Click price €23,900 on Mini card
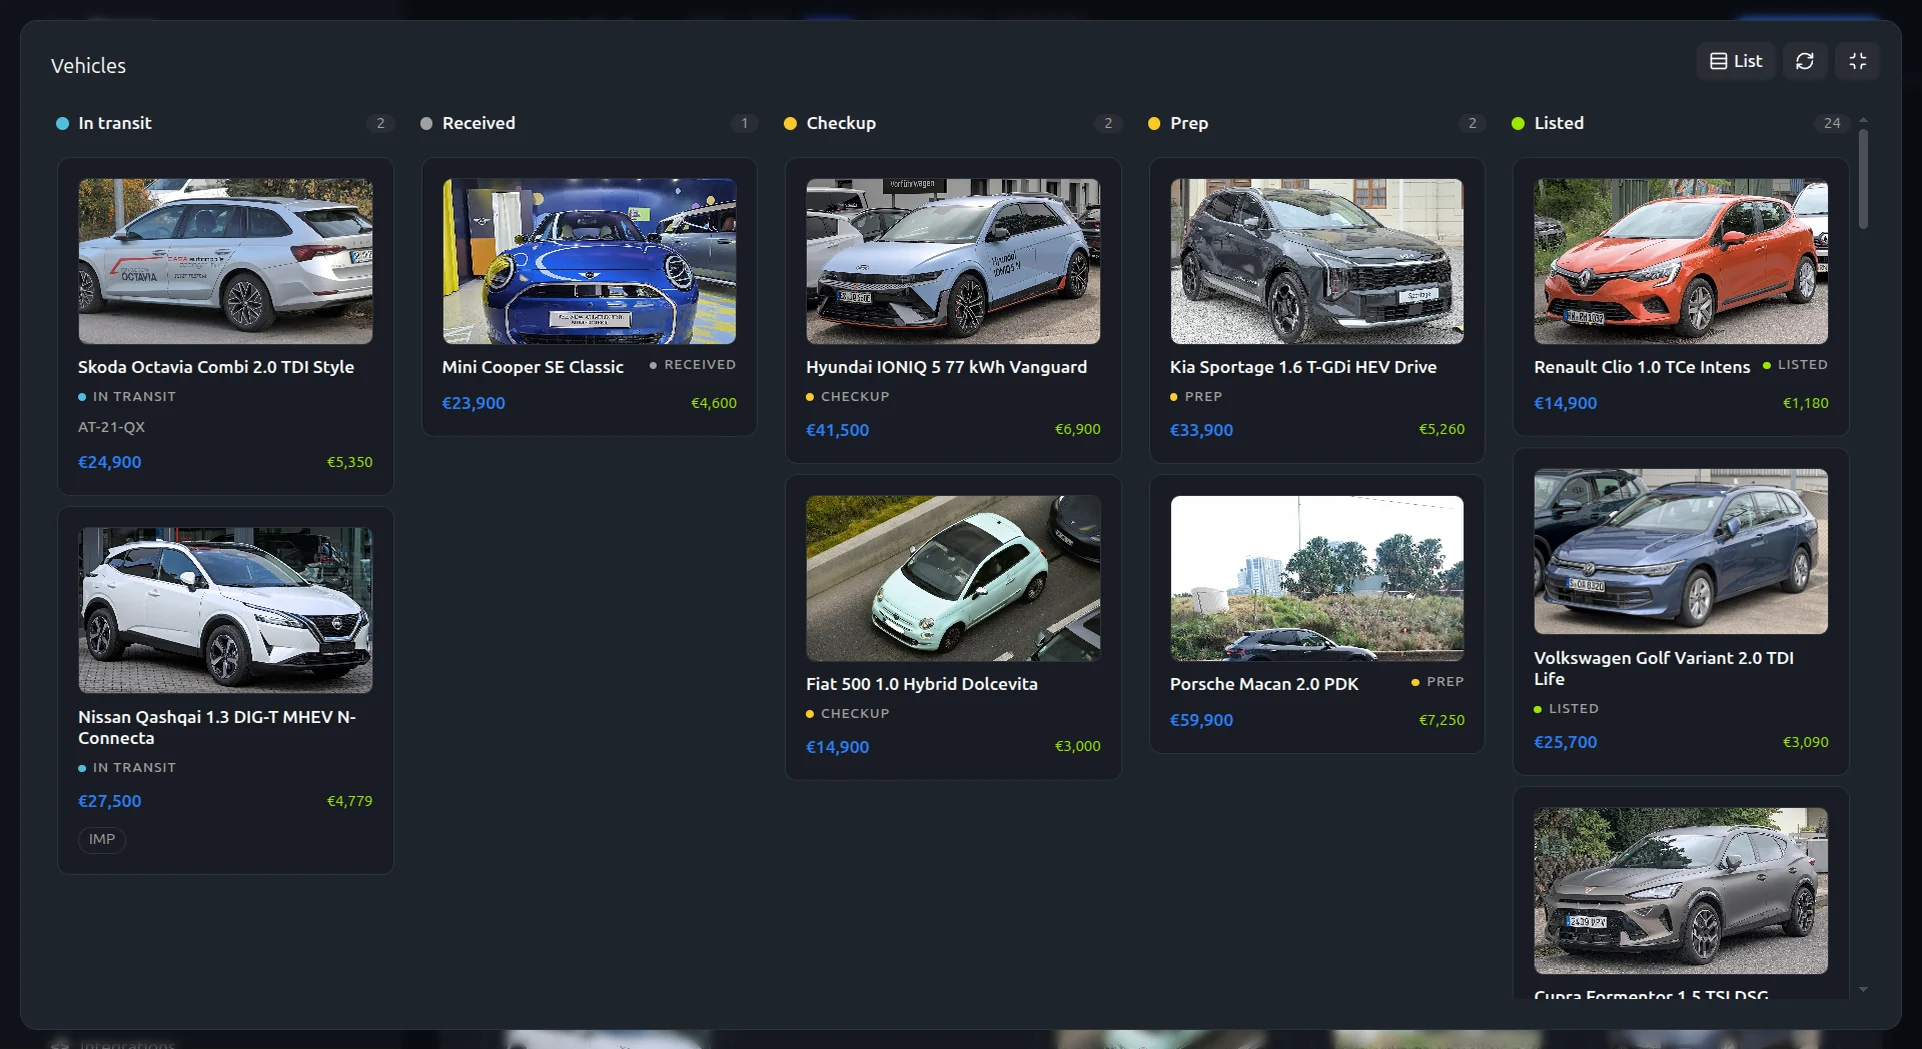 474,403
